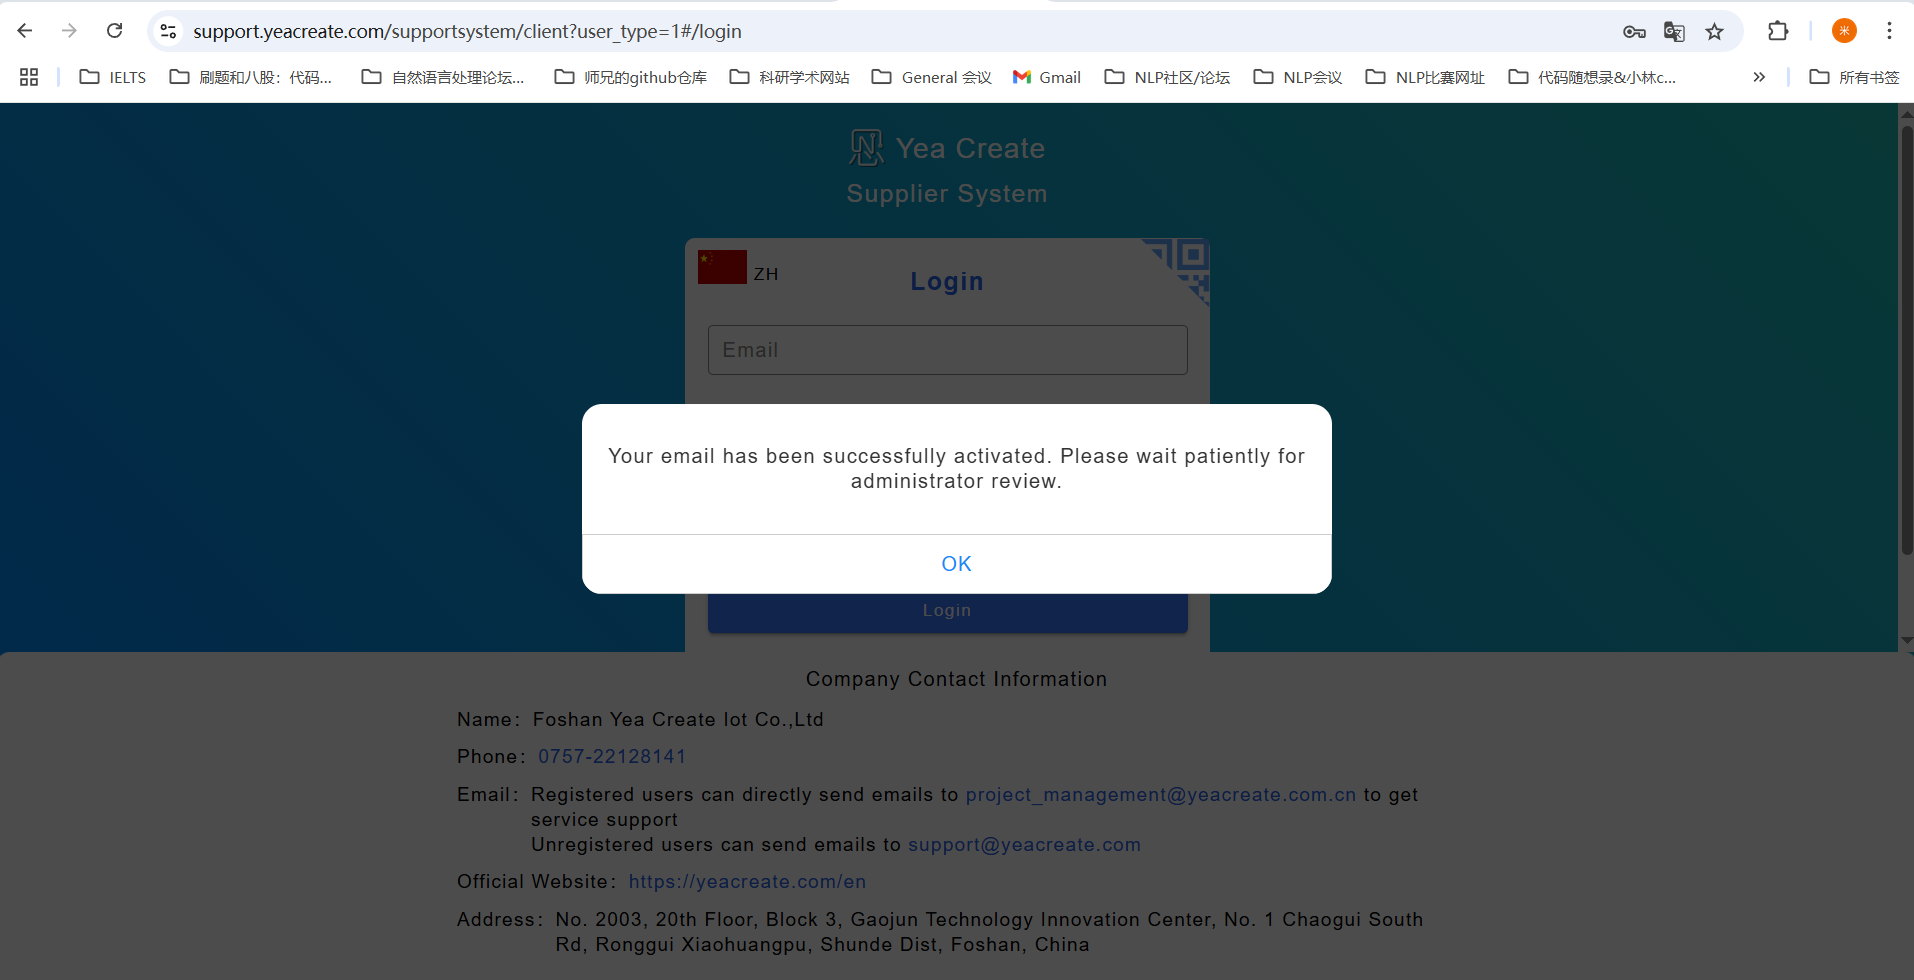Image resolution: width=1914 pixels, height=980 pixels.
Task: Open the IELTS bookmark folder
Action: click(113, 77)
